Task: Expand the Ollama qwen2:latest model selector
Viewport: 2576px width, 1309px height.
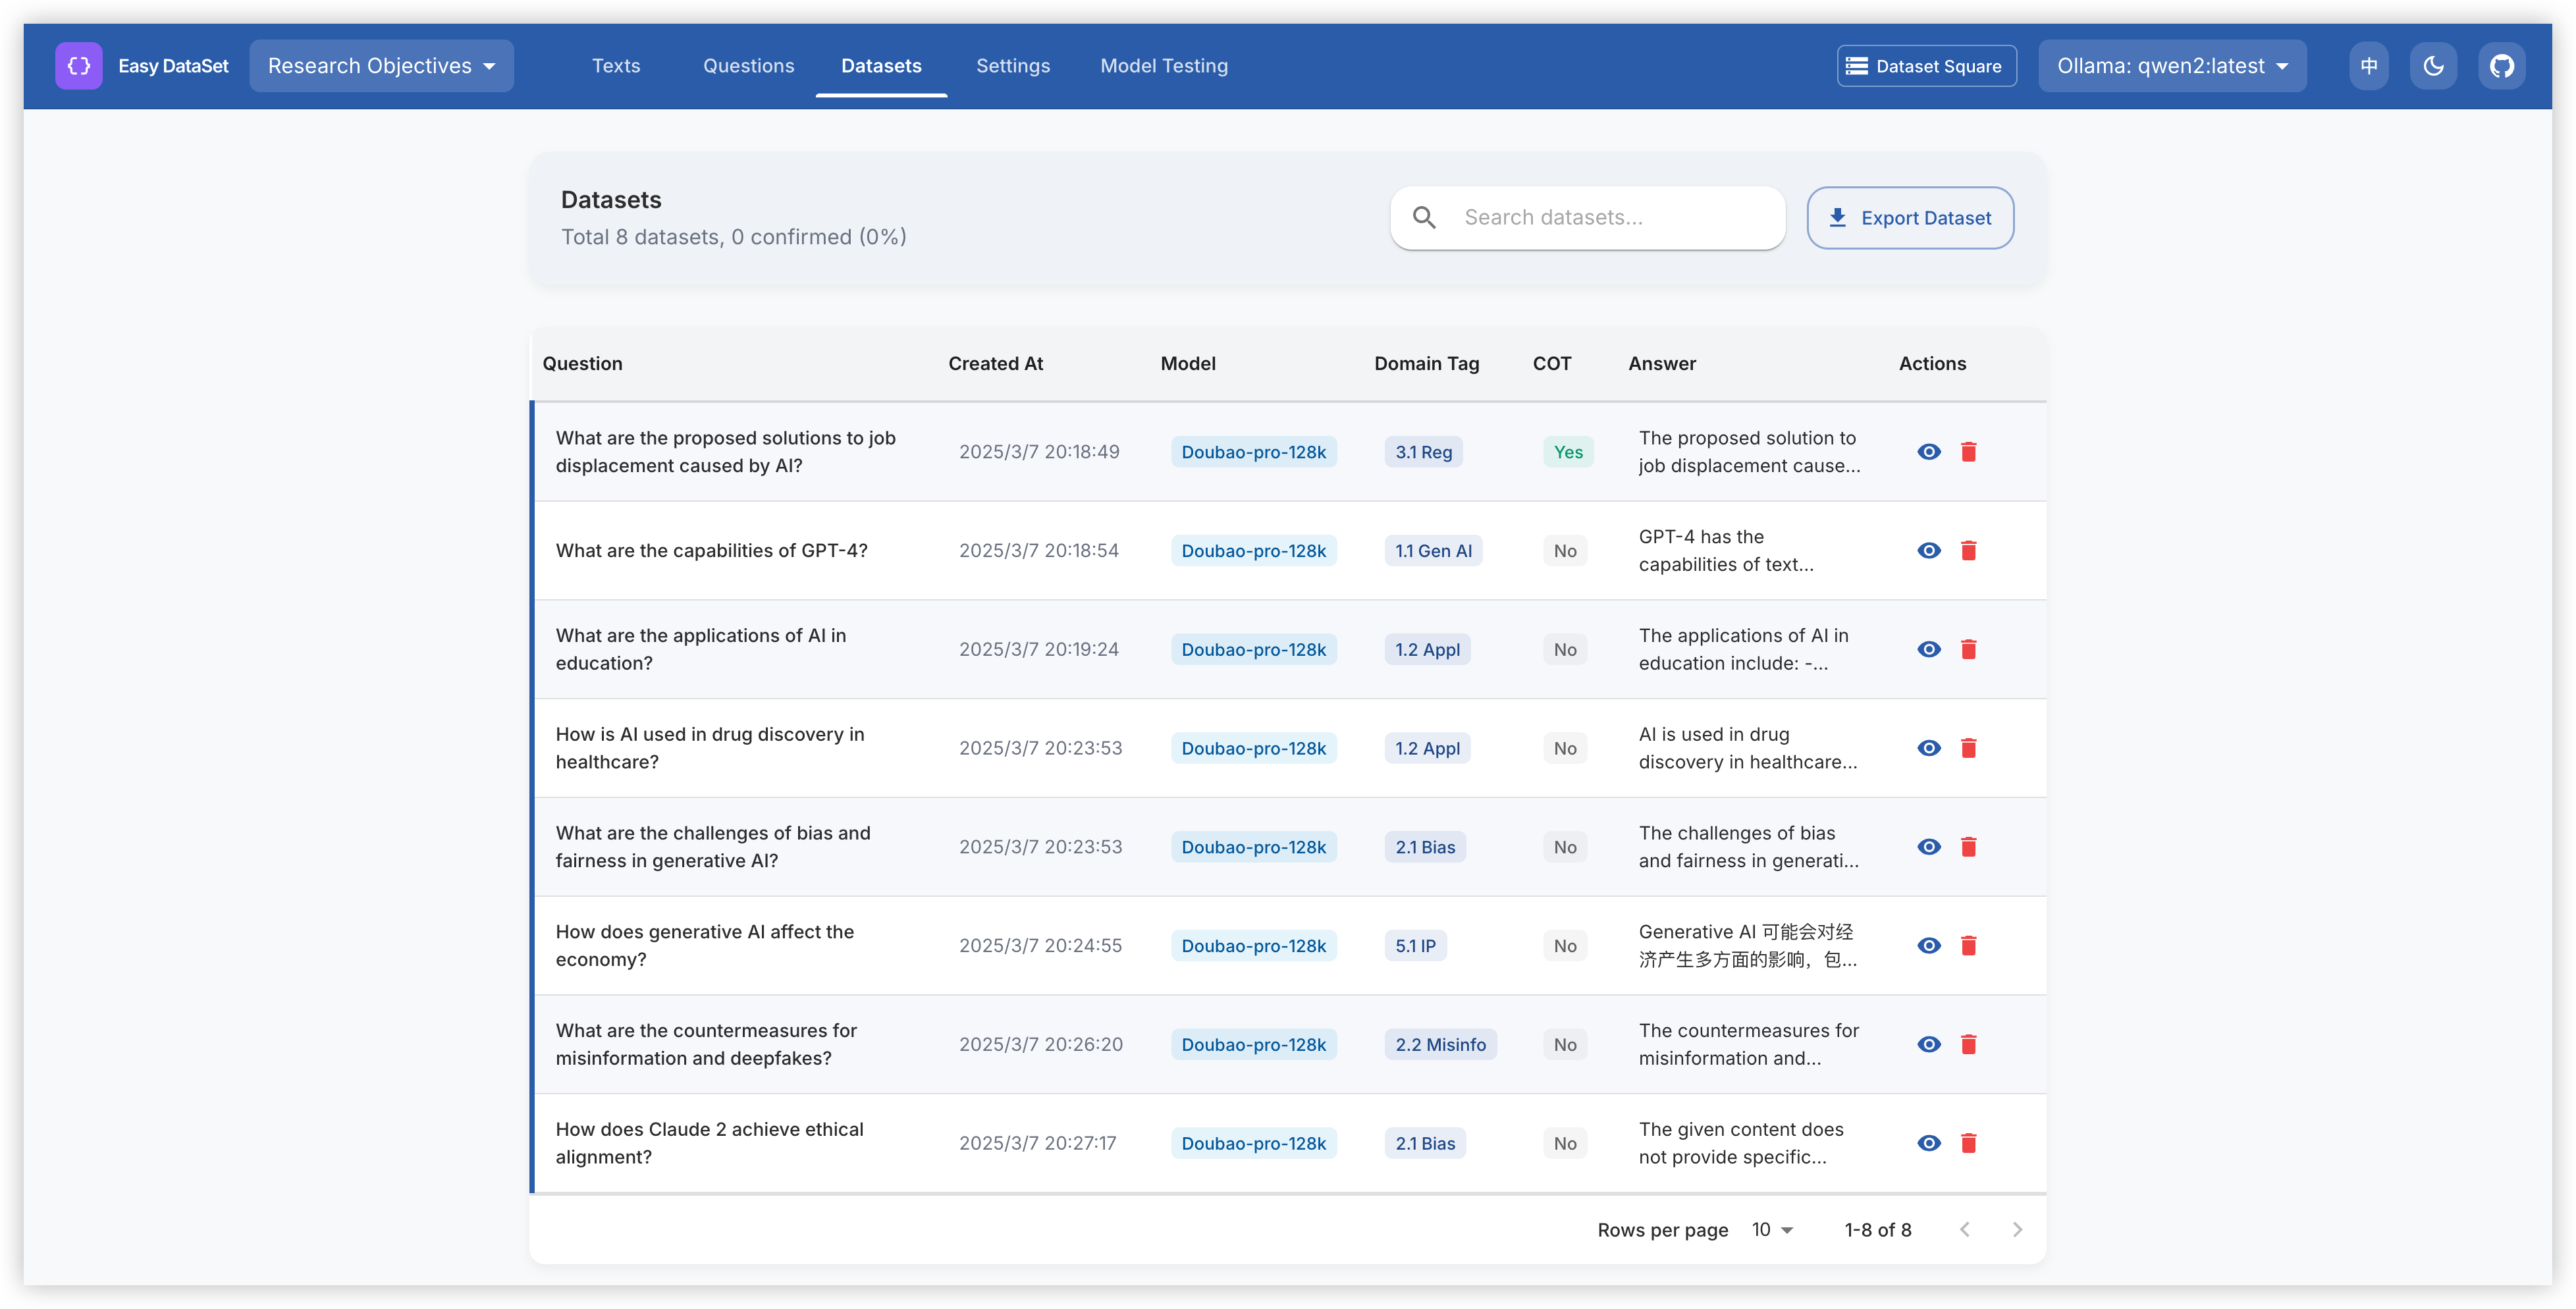Action: click(2172, 66)
